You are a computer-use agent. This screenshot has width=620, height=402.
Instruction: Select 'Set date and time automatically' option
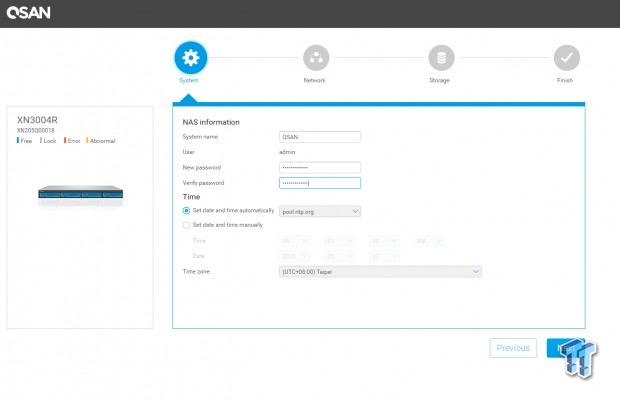click(x=186, y=211)
